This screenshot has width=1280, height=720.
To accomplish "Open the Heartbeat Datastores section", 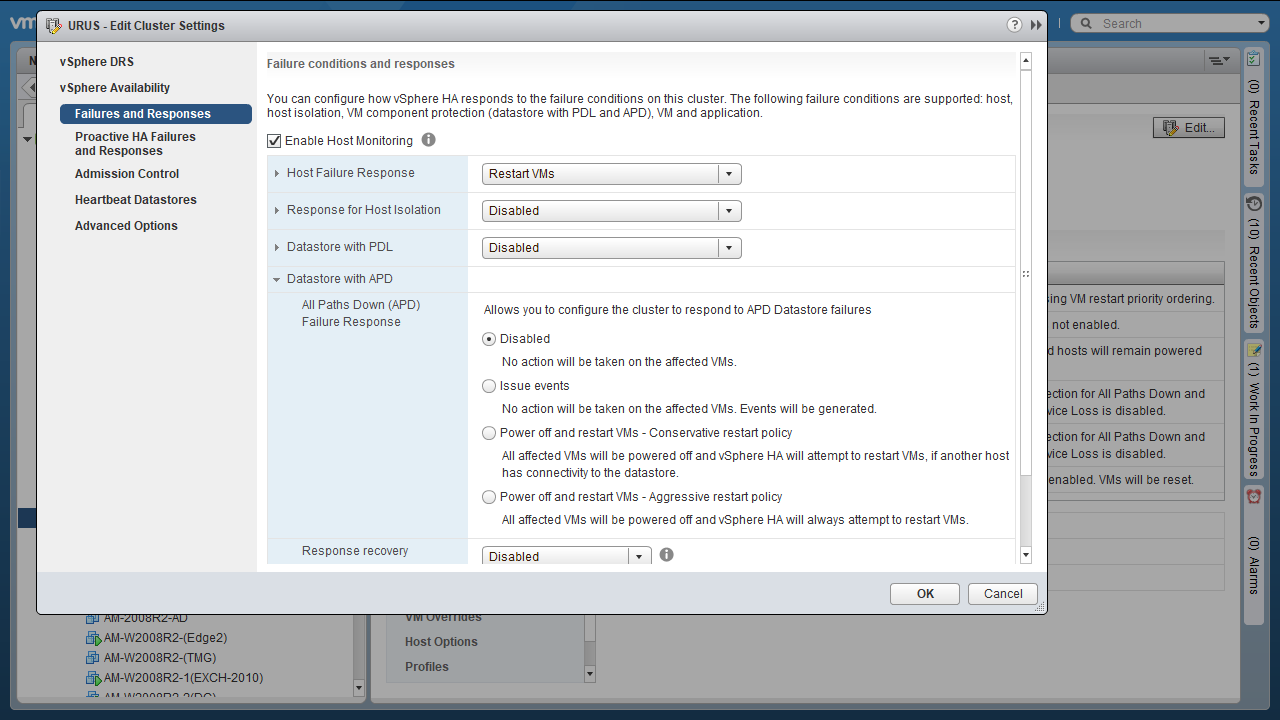I will 136,200.
